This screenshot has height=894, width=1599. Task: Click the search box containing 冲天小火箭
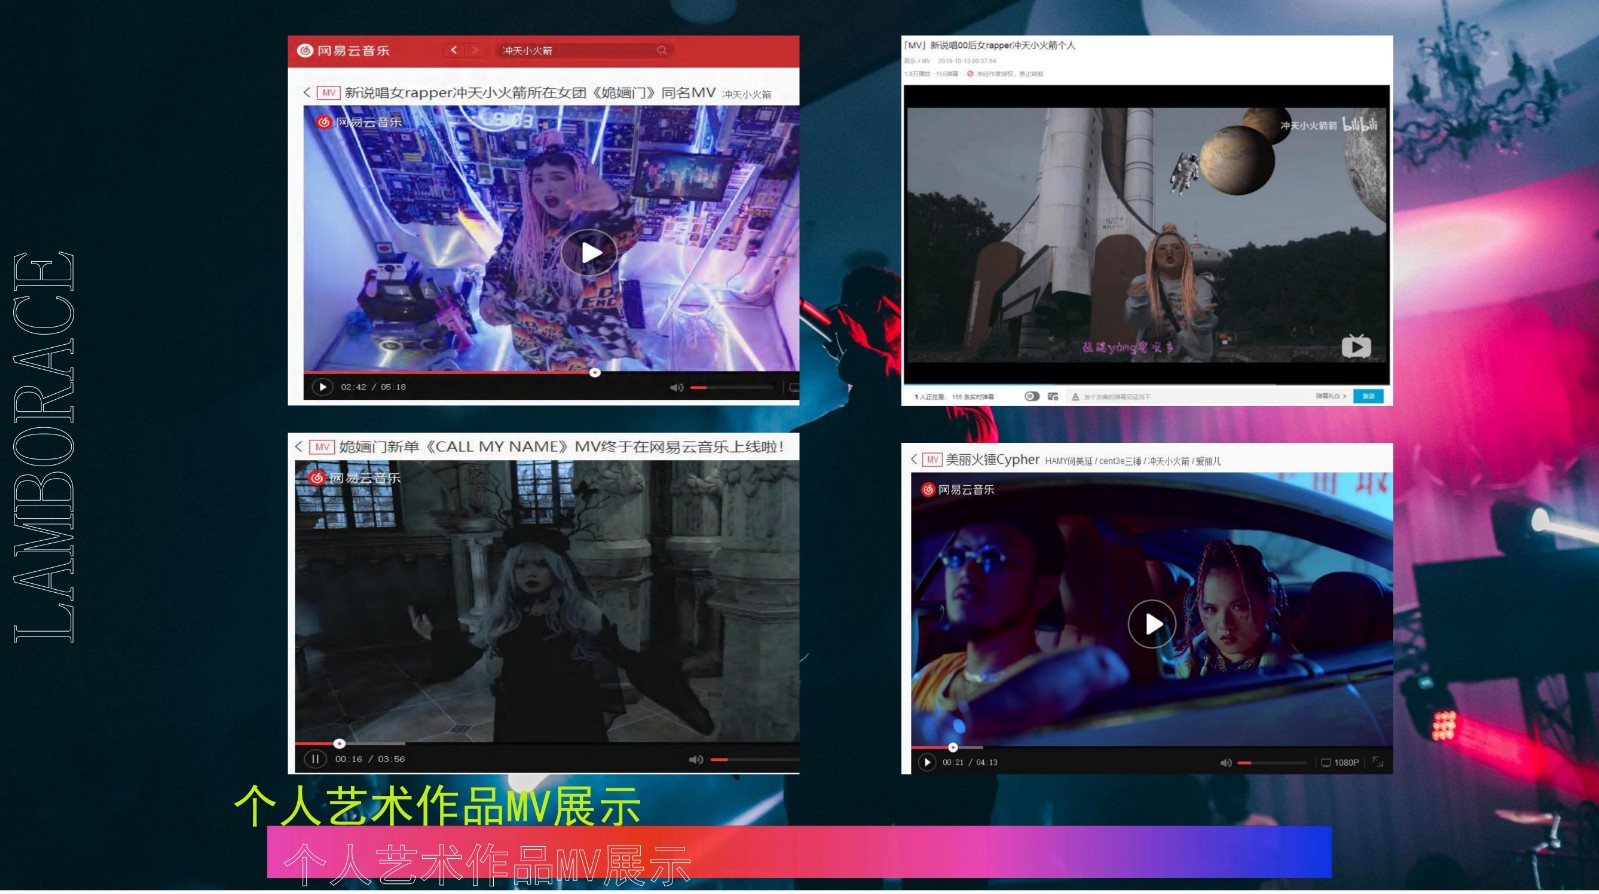pyautogui.click(x=584, y=51)
